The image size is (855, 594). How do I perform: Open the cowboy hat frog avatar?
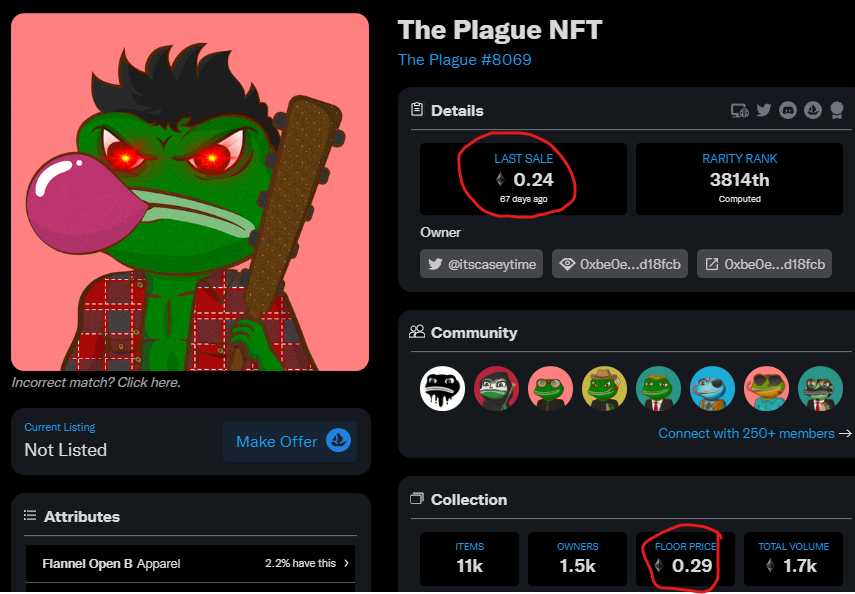[x=604, y=388]
